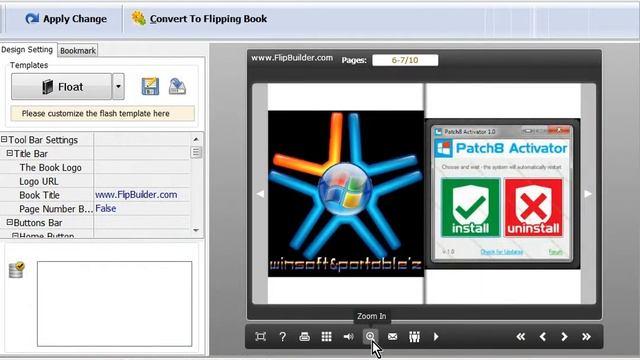640x360 pixels.
Task: Click the save template floppy disk icon
Action: click(x=150, y=87)
